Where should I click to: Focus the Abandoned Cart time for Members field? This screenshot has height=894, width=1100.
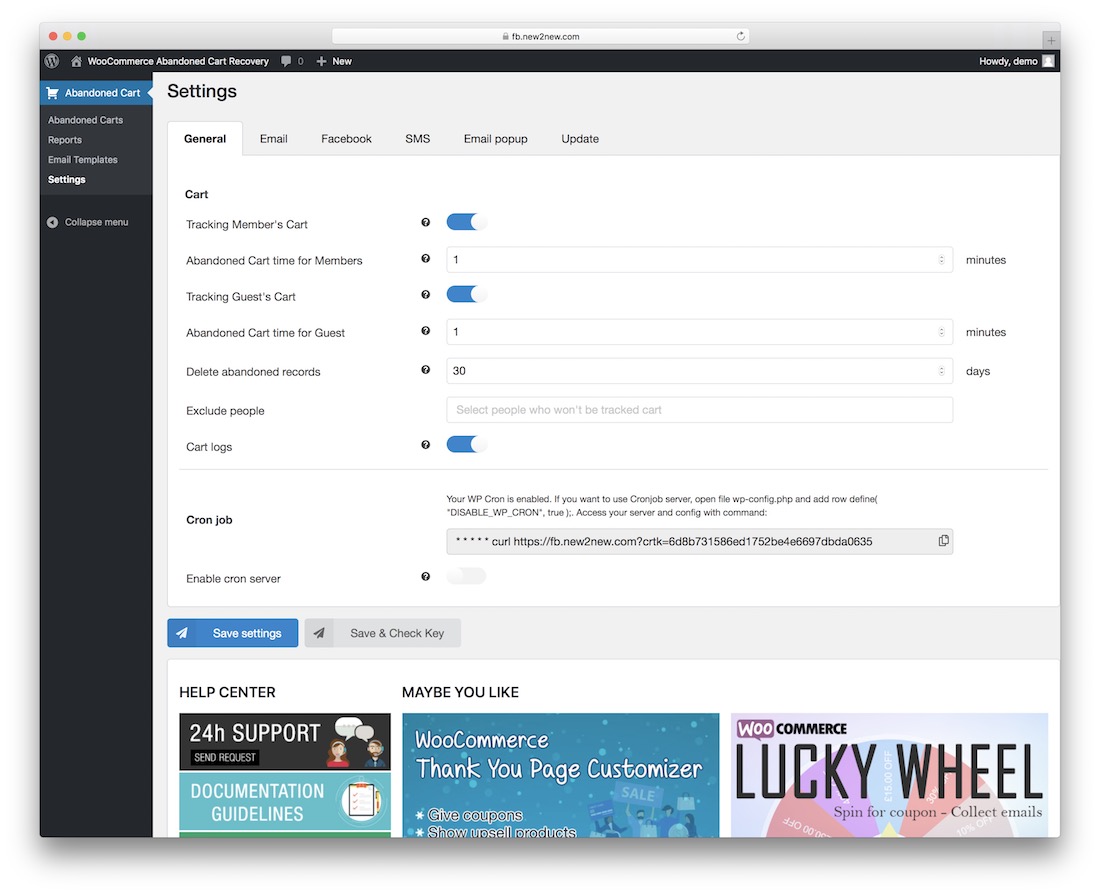[699, 260]
